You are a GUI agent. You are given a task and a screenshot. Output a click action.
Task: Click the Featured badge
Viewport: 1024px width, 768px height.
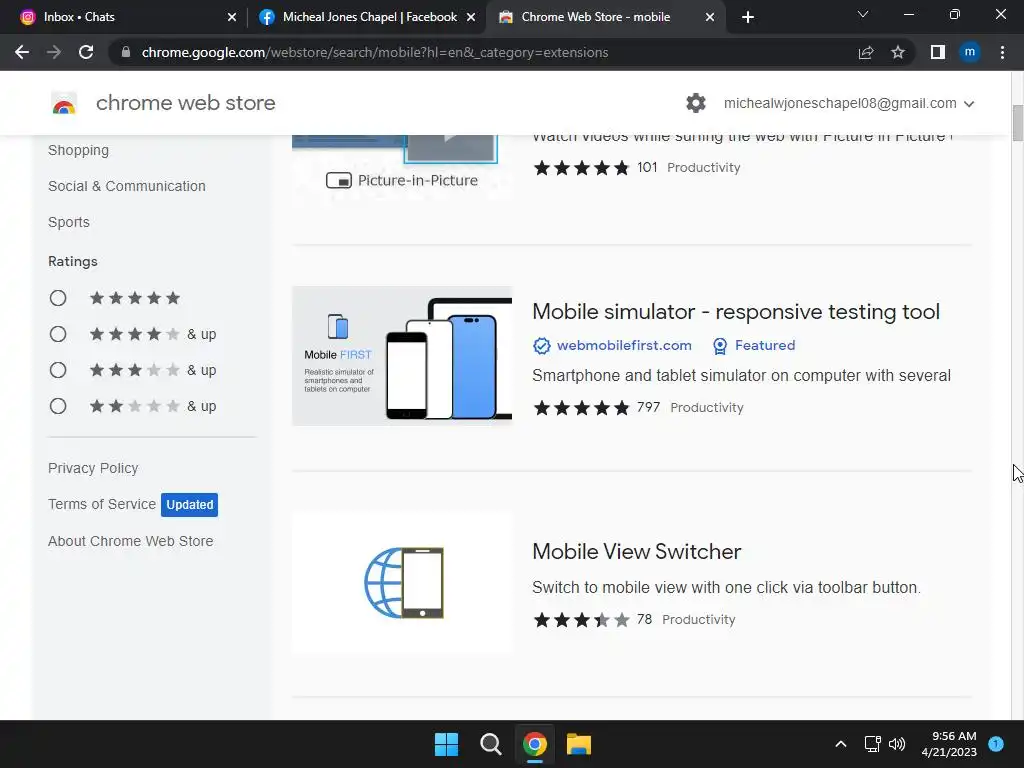tap(754, 345)
